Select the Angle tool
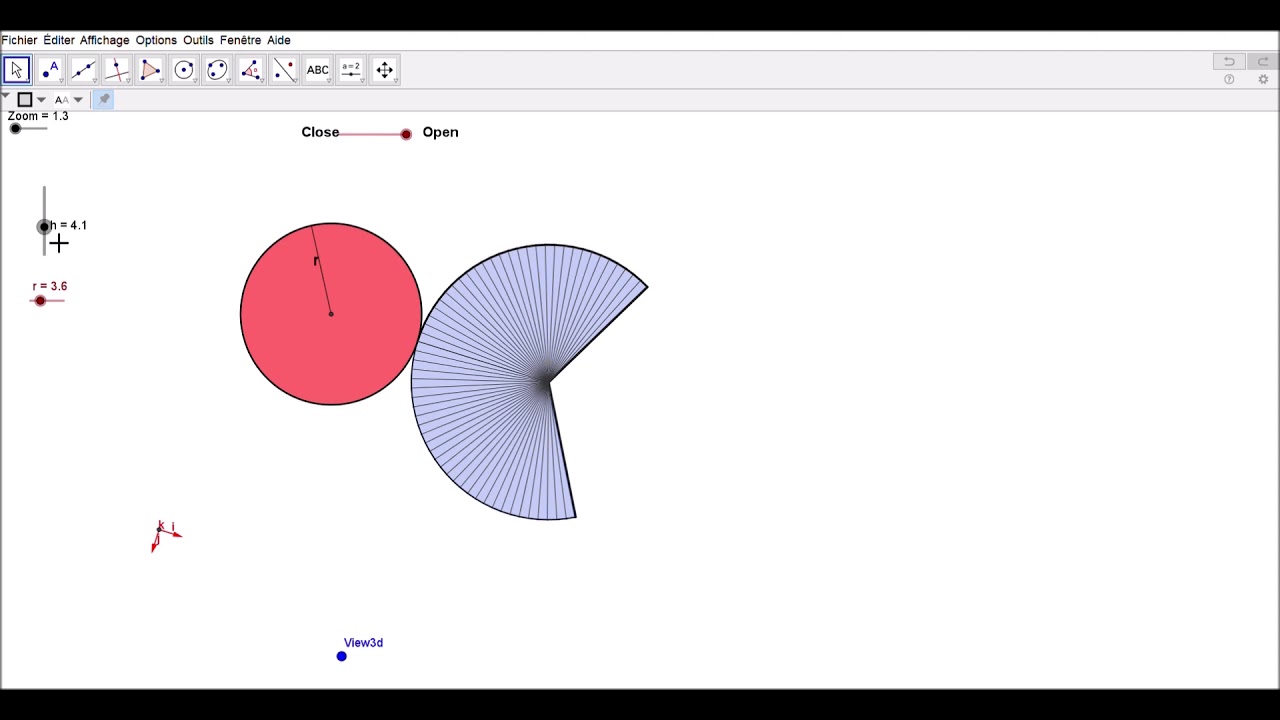 [x=251, y=70]
